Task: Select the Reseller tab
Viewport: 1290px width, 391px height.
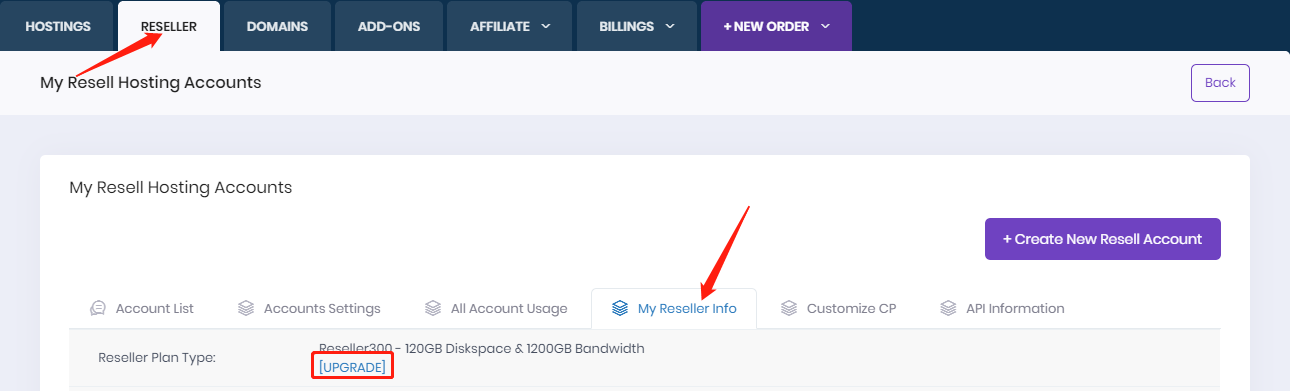Action: point(169,26)
